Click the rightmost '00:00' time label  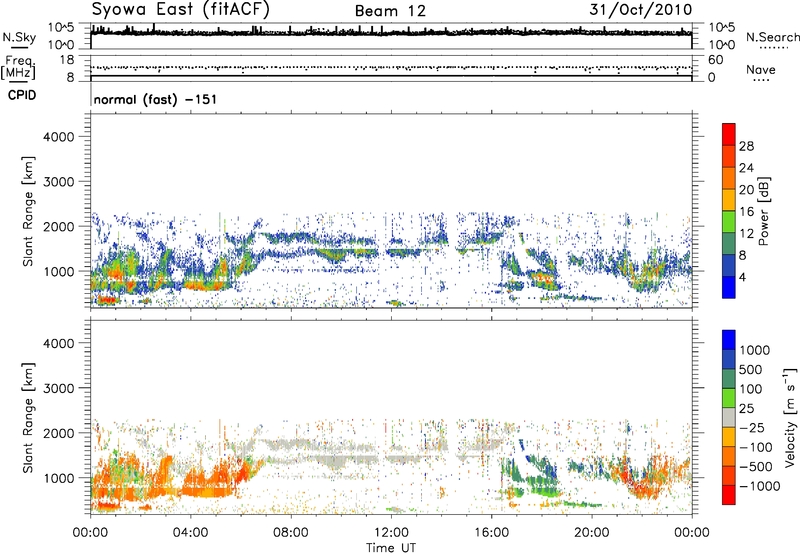[692, 533]
